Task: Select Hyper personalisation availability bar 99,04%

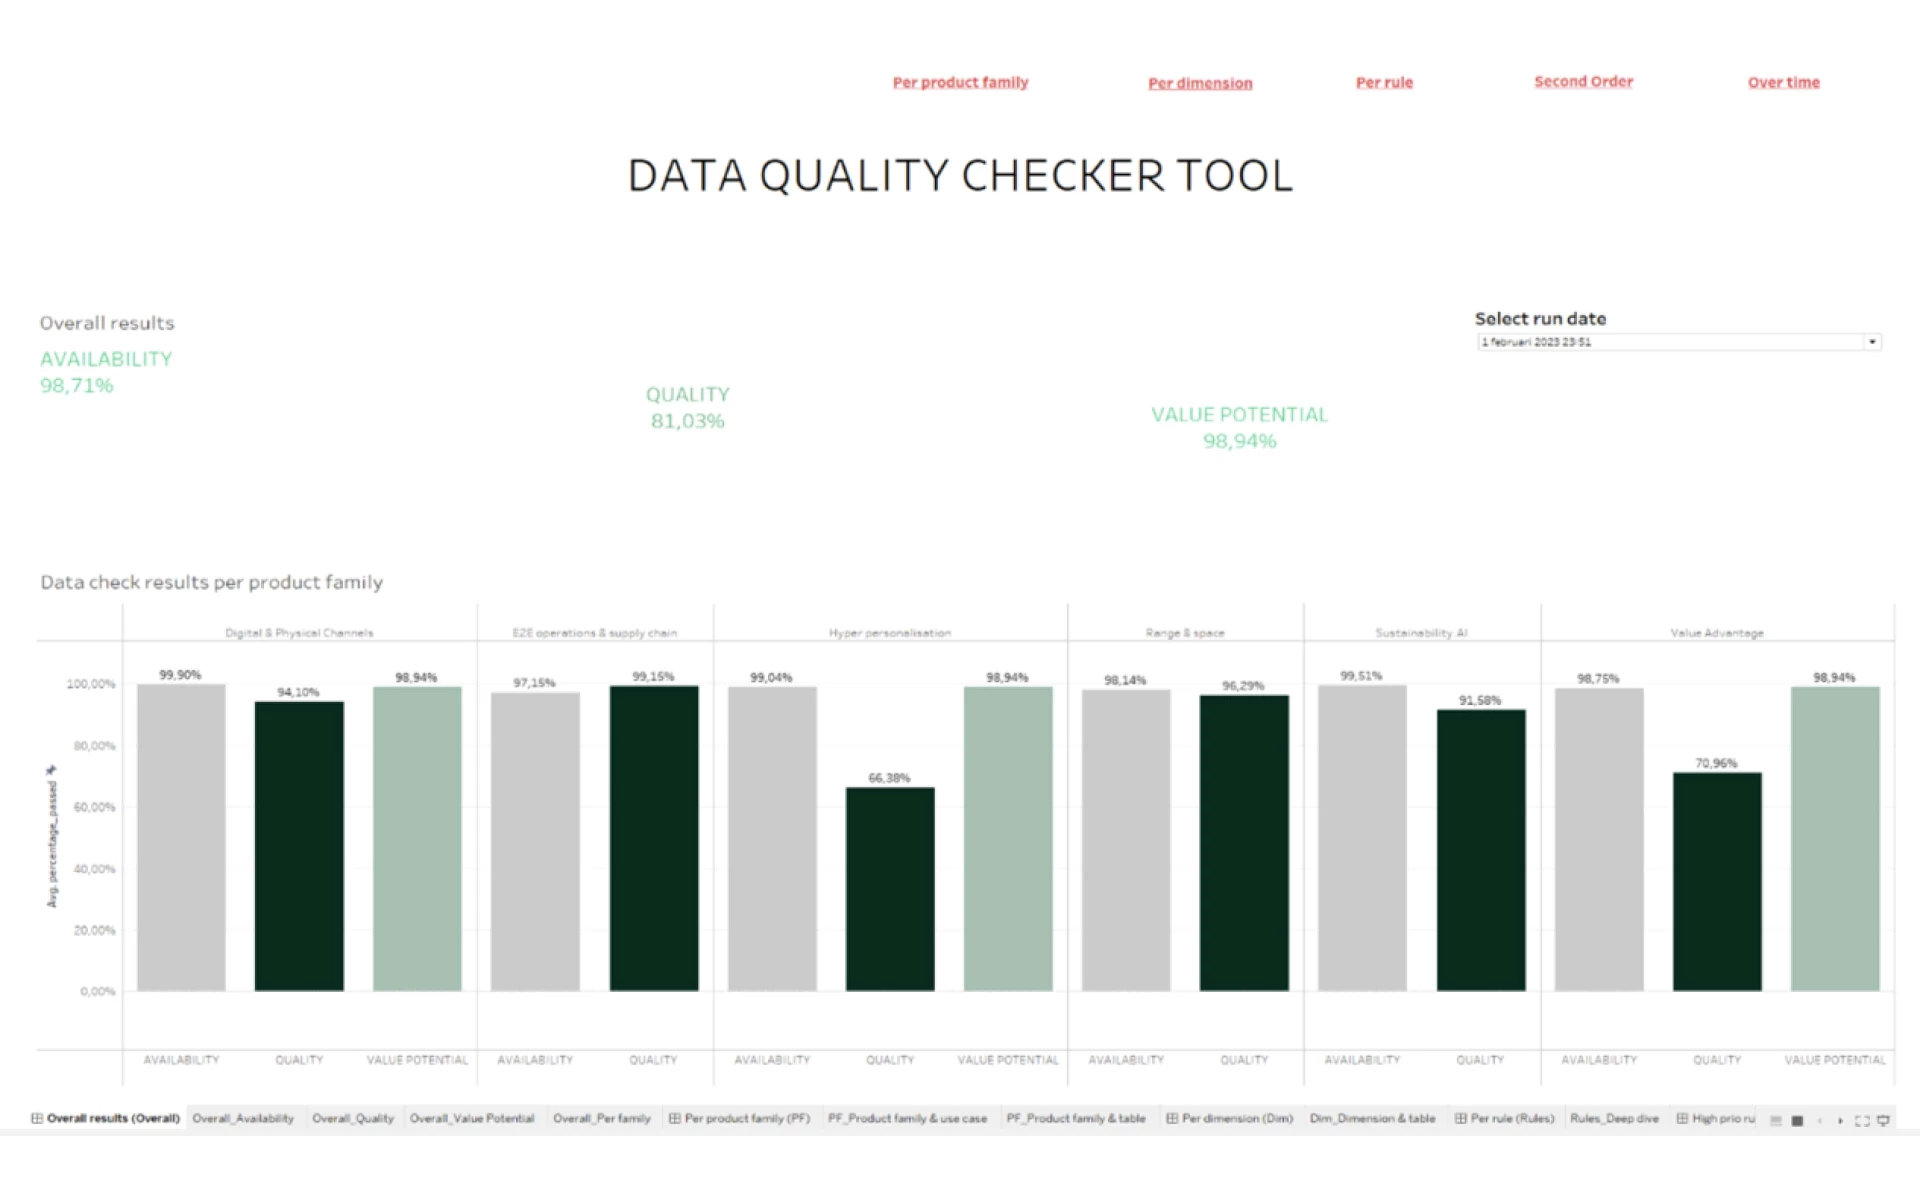Action: click(772, 839)
